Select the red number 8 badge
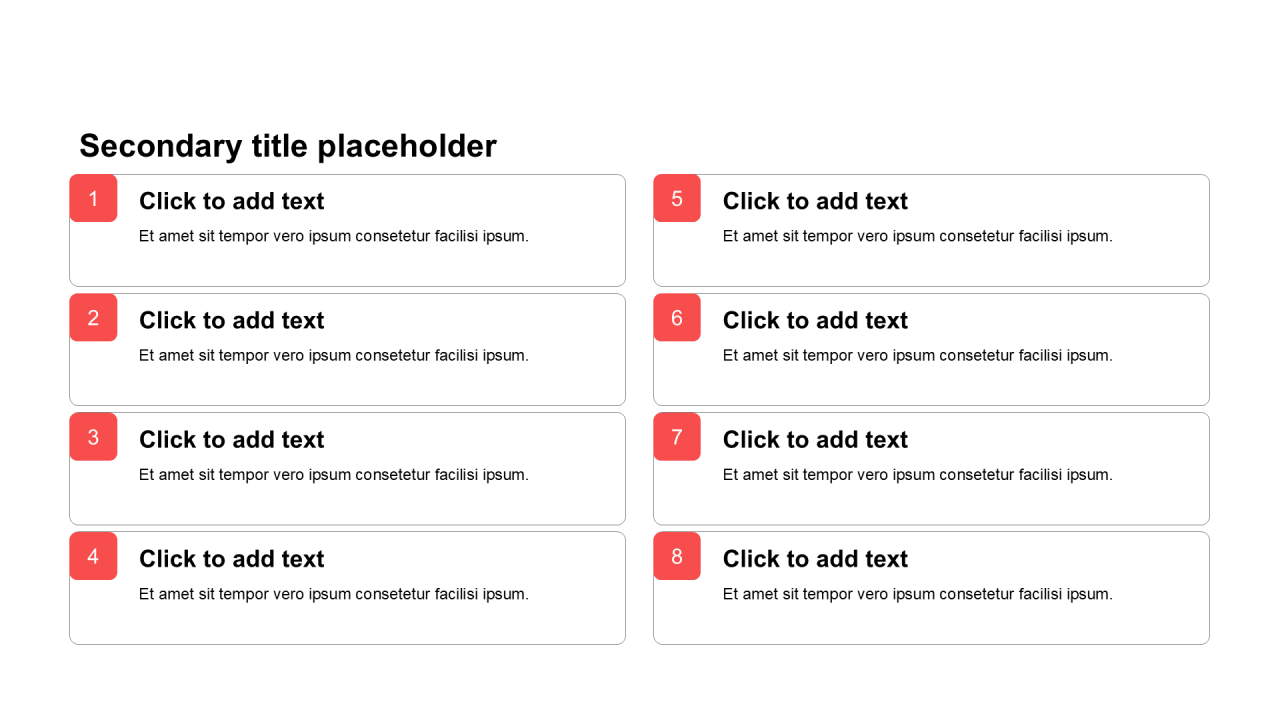This screenshot has height=720, width=1280. coord(677,556)
